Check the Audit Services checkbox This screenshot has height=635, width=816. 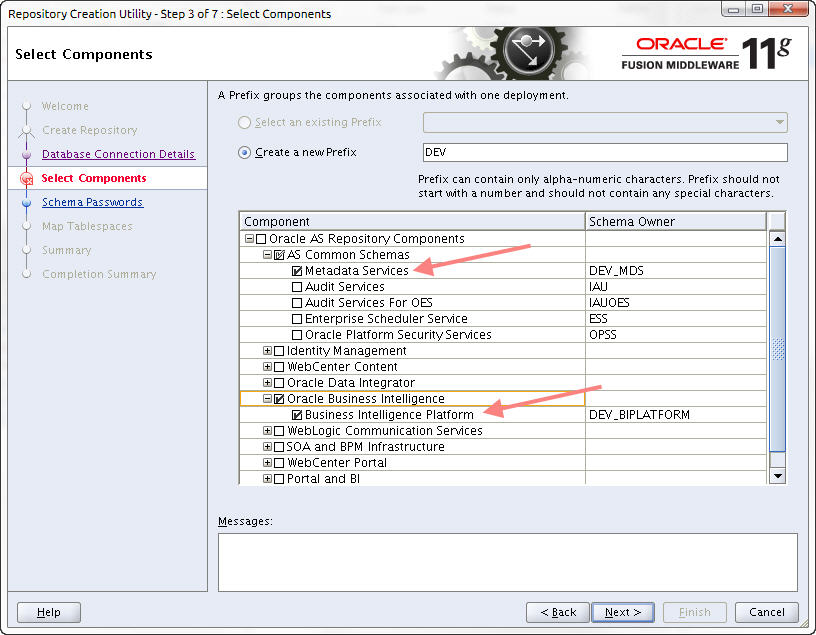click(297, 287)
